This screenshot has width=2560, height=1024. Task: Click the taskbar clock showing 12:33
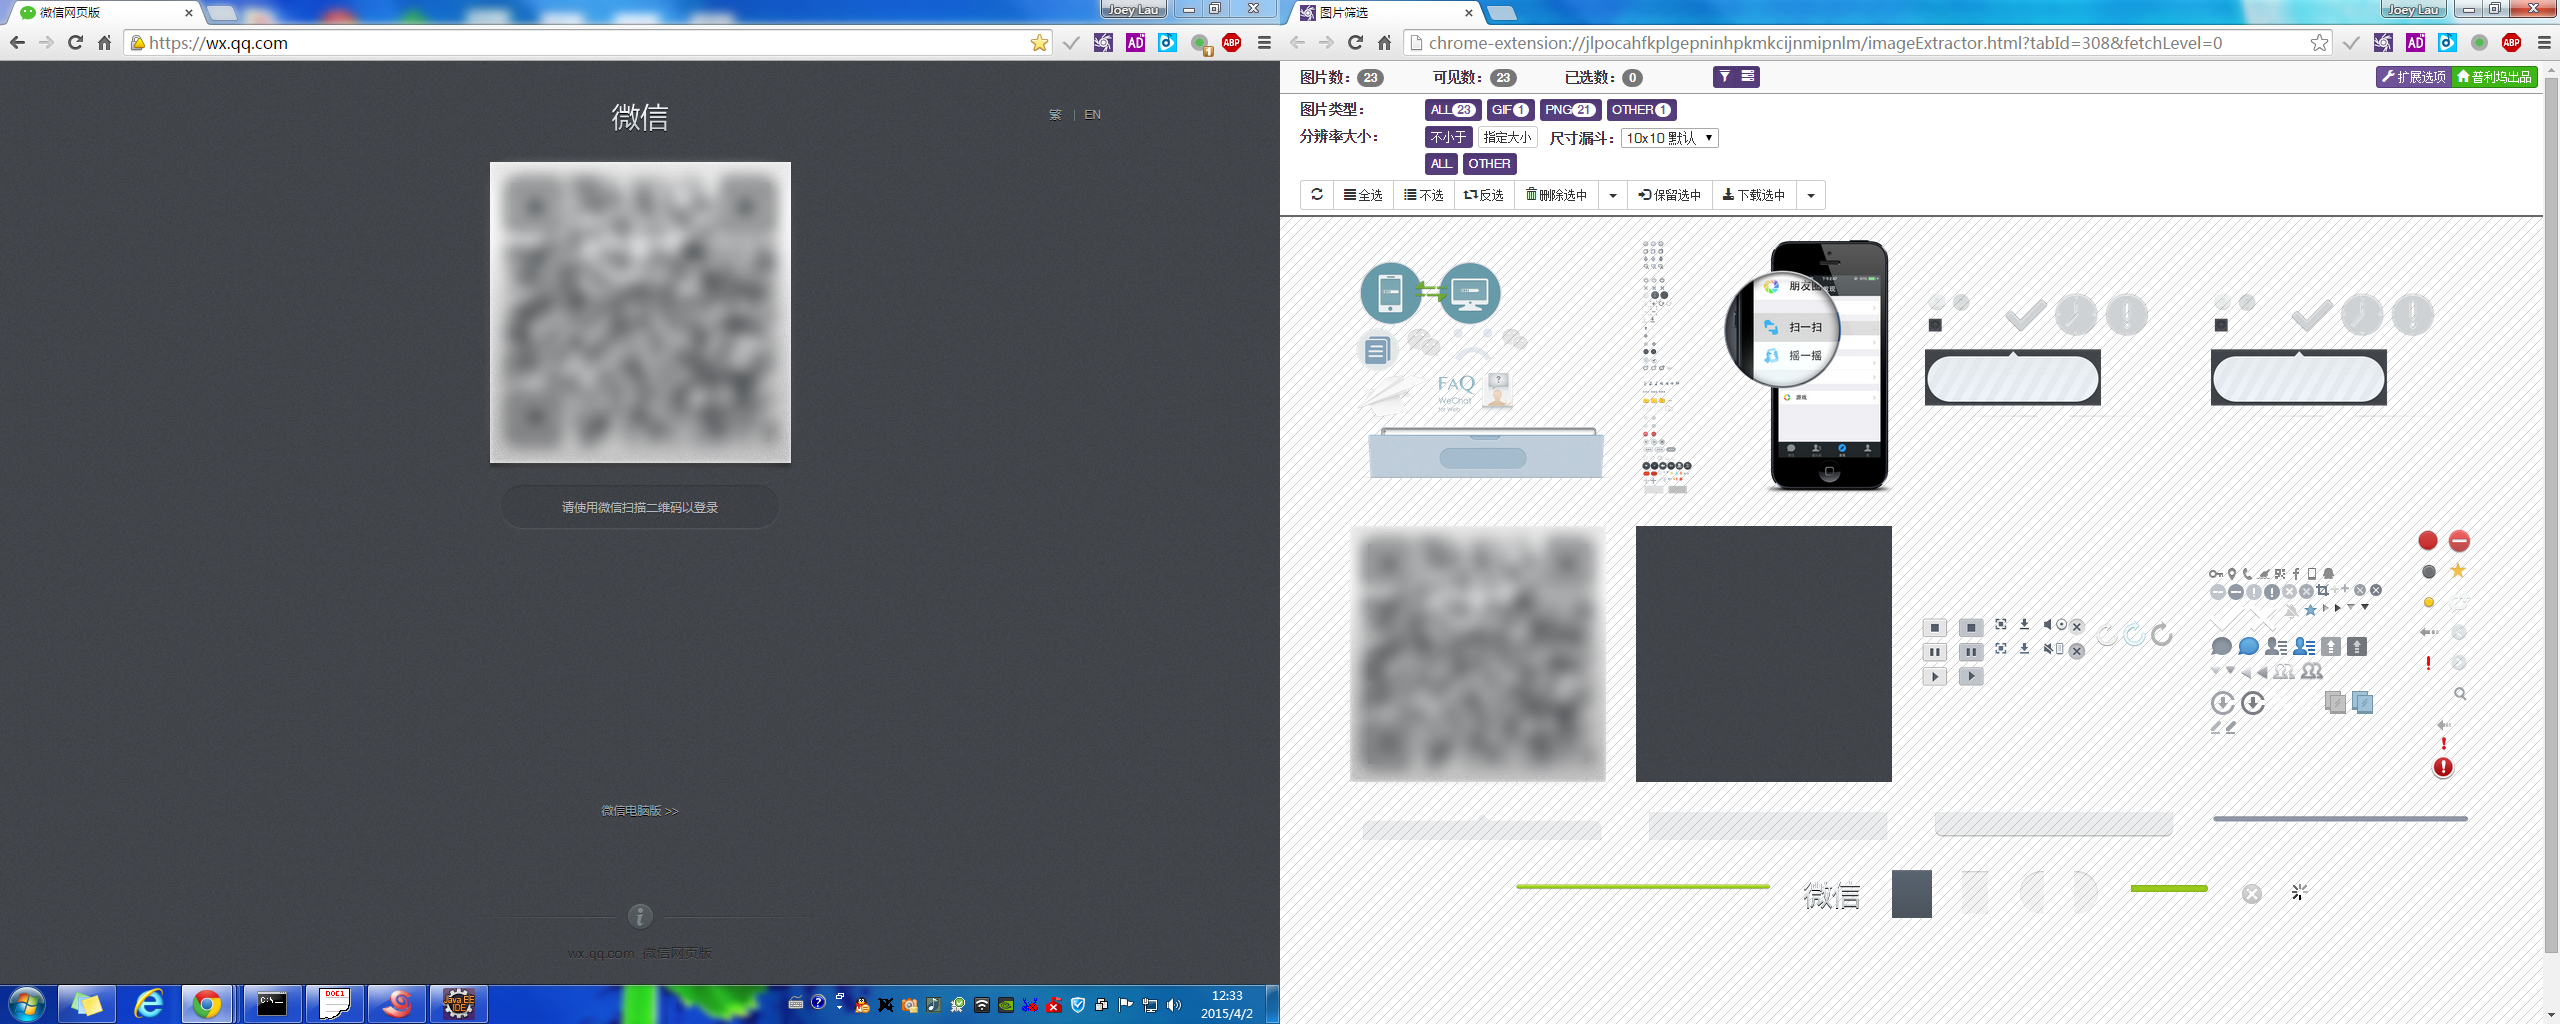tap(1226, 1004)
